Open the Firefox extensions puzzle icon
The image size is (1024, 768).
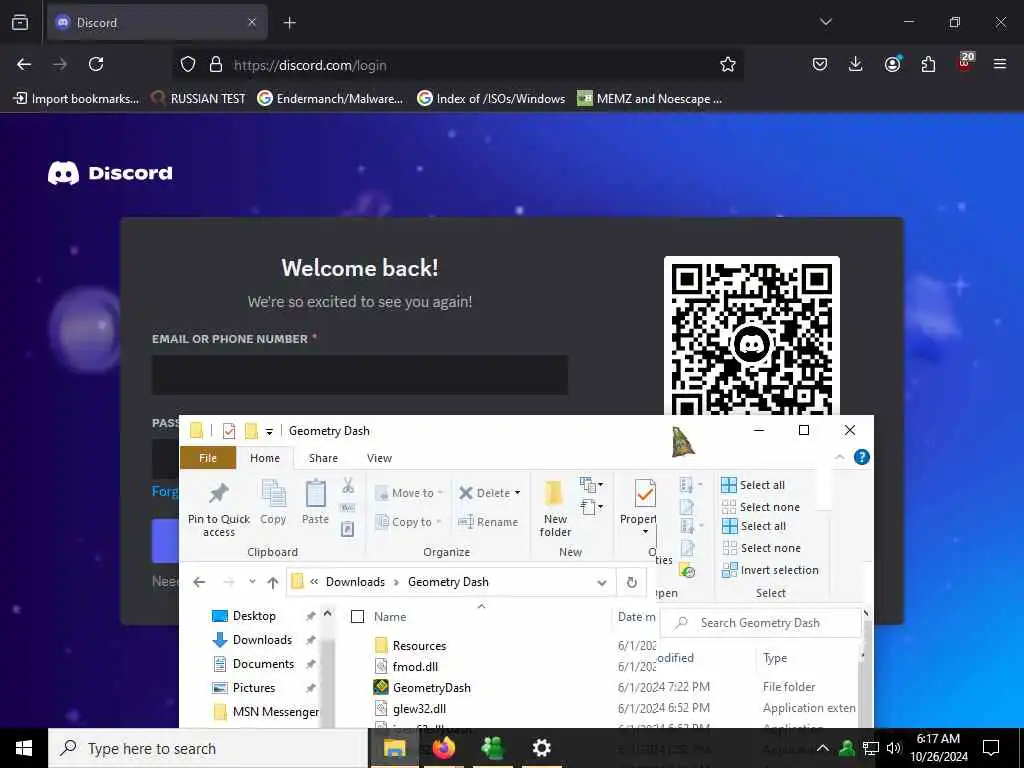point(928,64)
